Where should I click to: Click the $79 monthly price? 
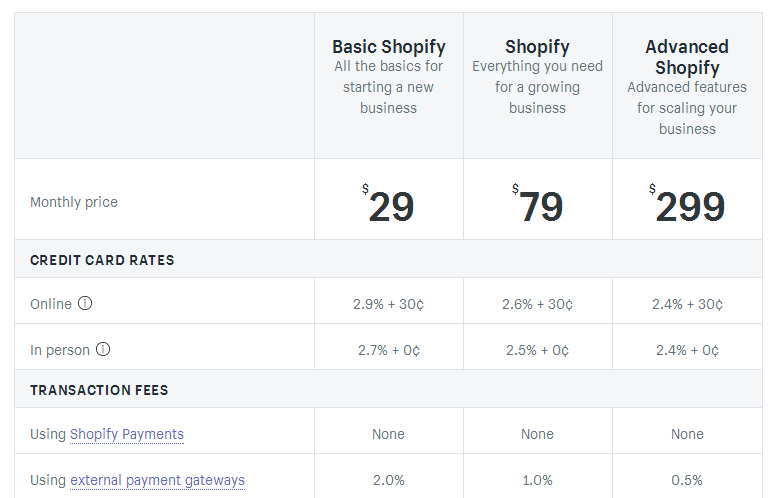pyautogui.click(x=538, y=204)
